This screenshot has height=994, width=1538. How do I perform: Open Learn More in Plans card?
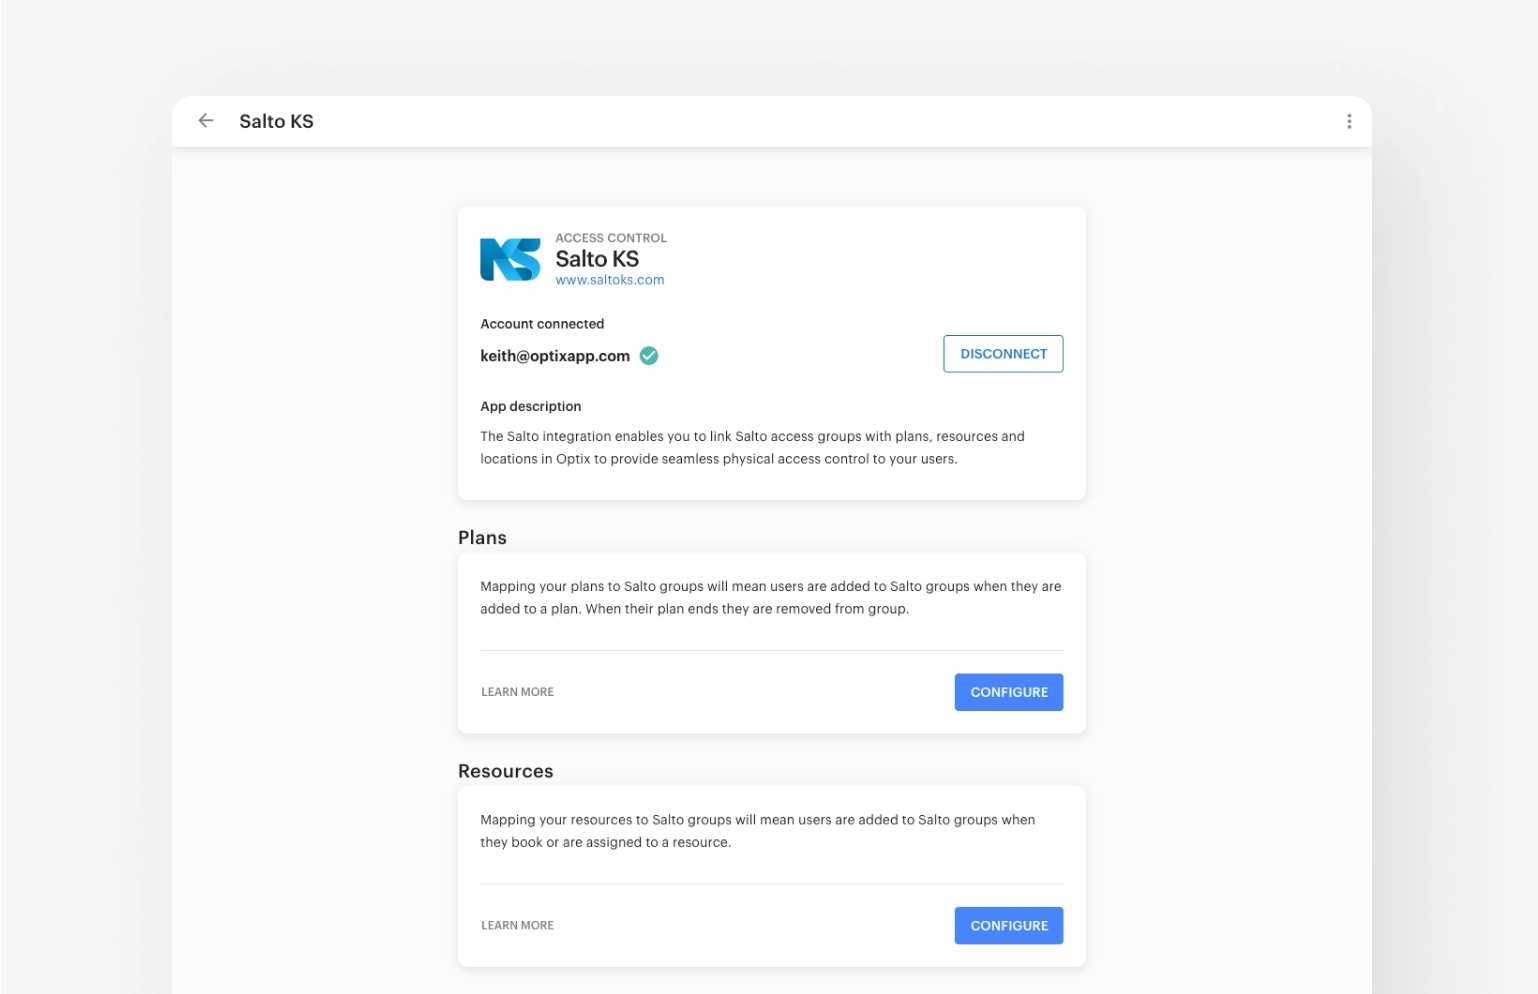coord(517,692)
